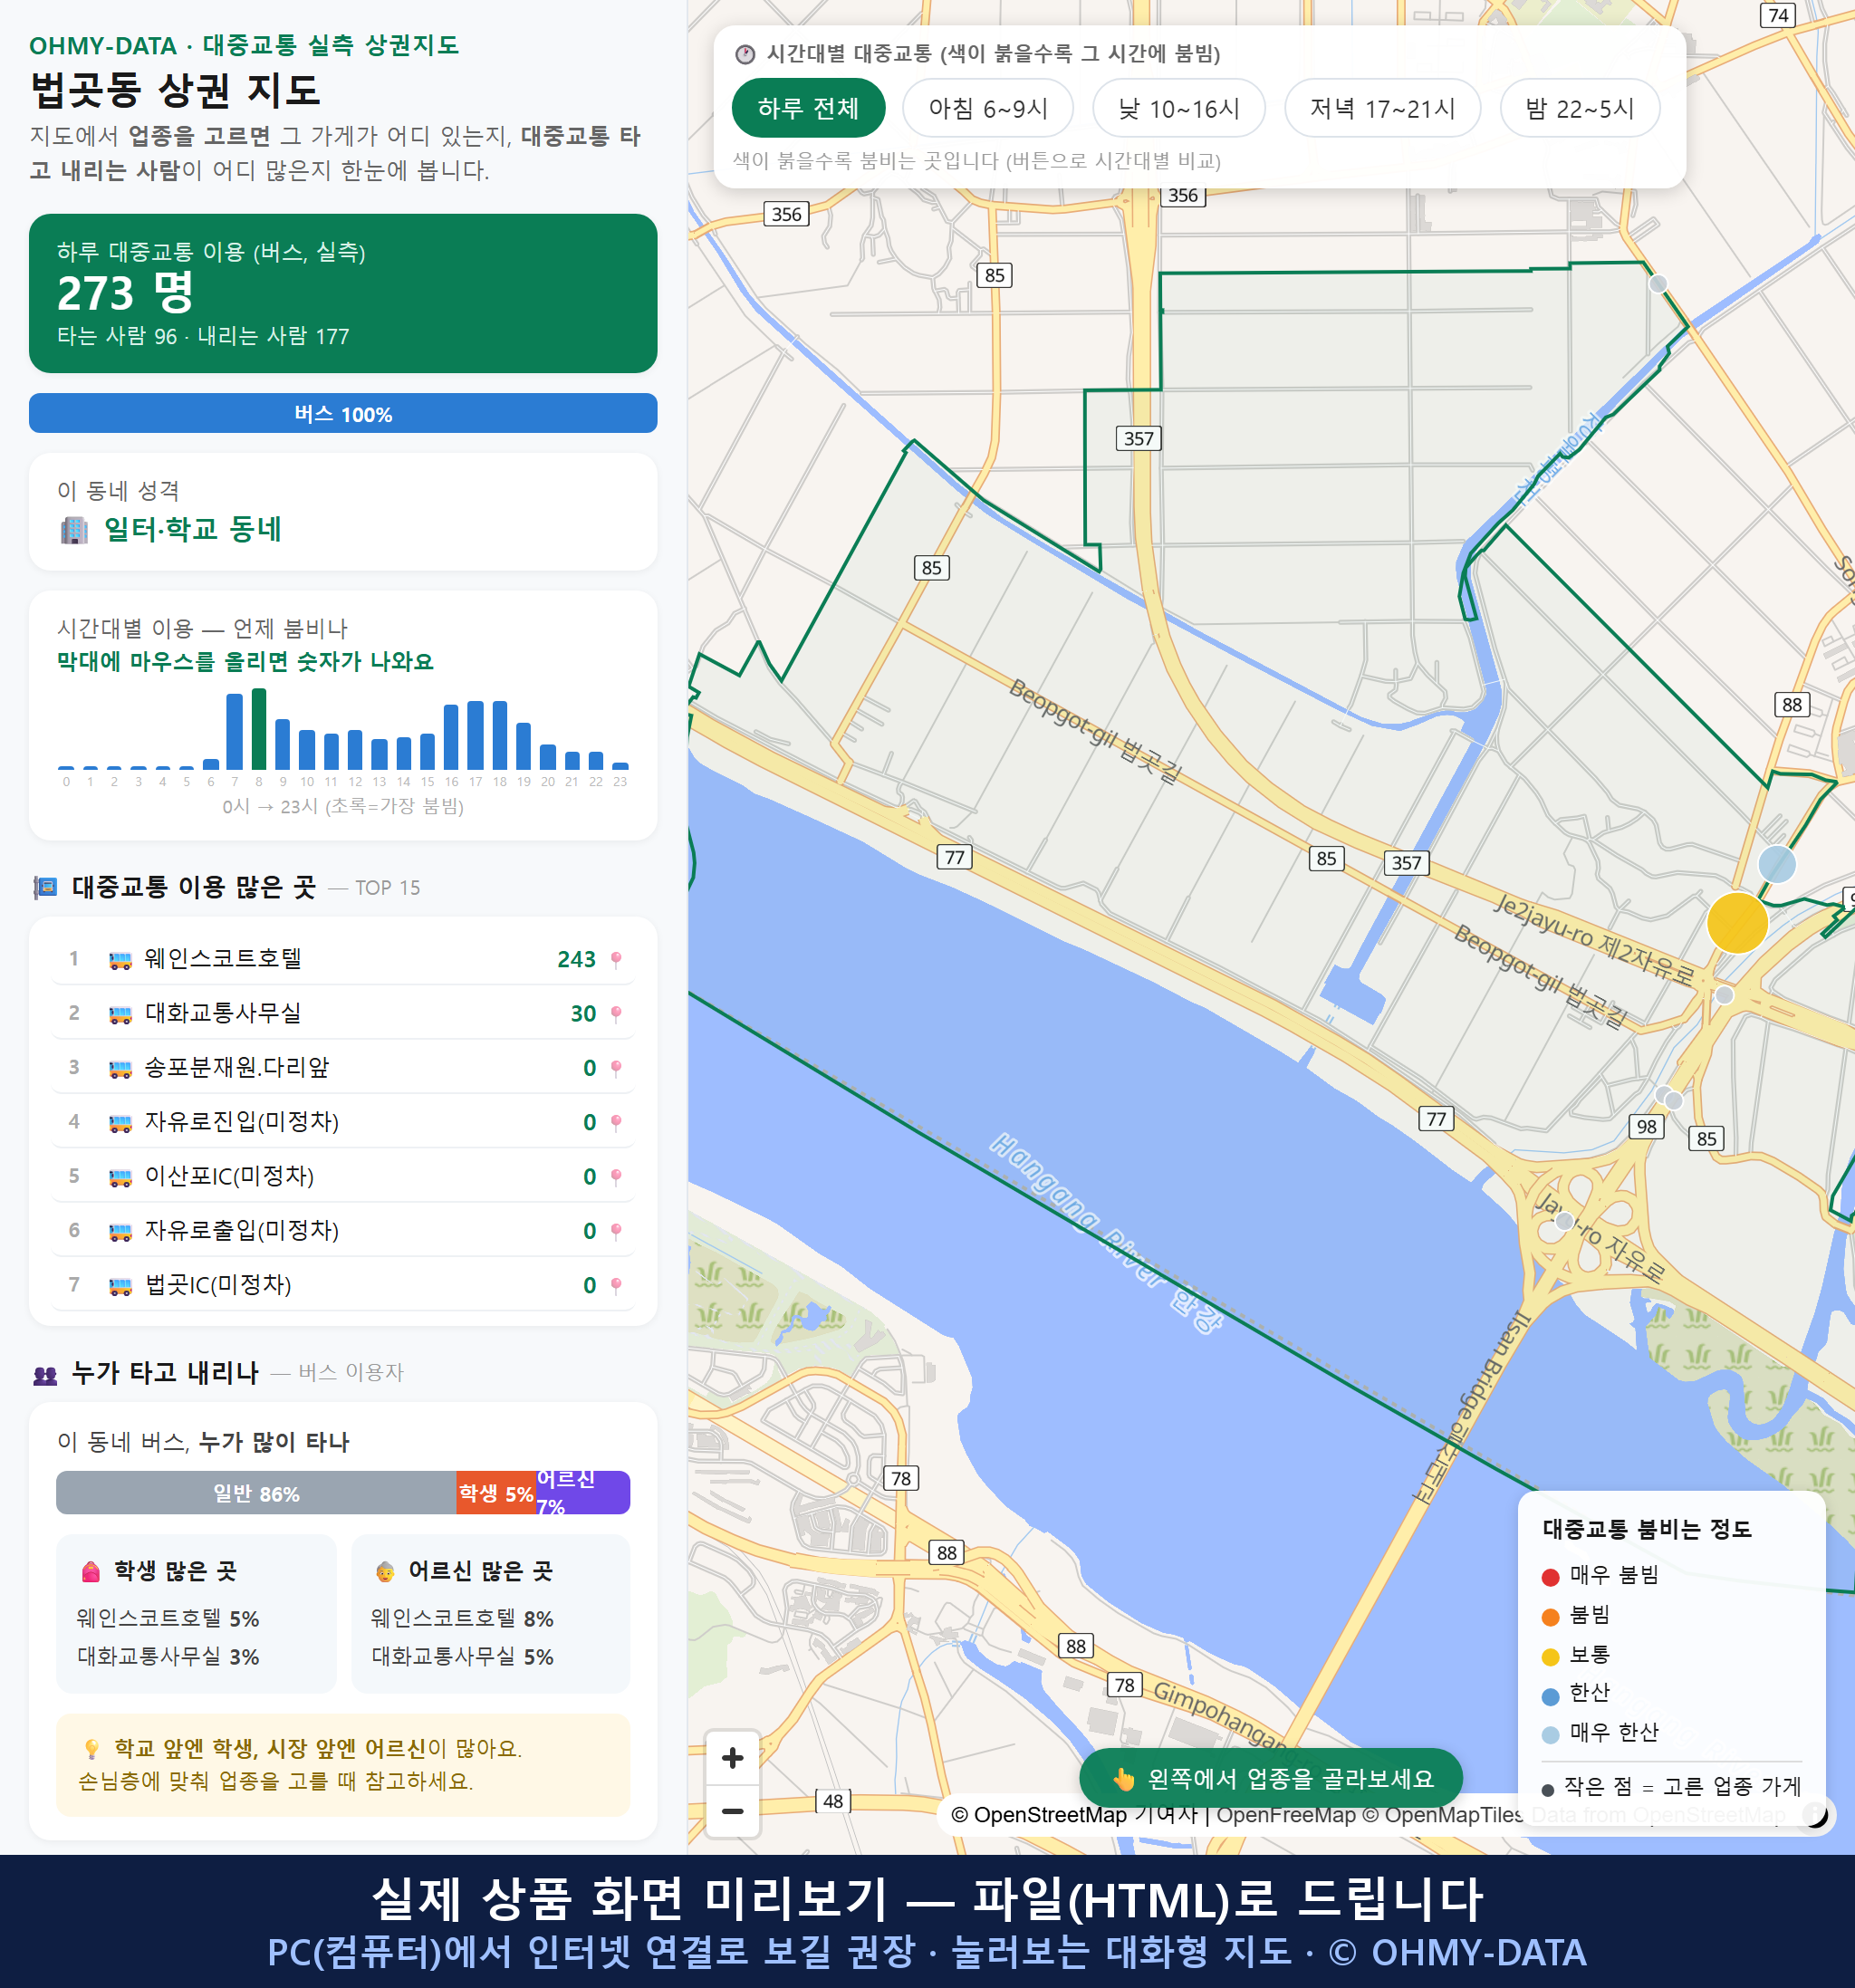The image size is (1855, 1988).
Task: Click the map pin icon for 자유로출입(미정차)
Action: [616, 1231]
